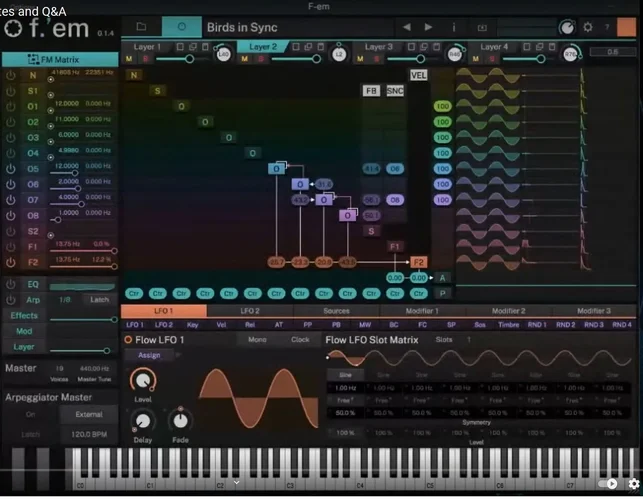Open video settings gear at bottom right

634,484
